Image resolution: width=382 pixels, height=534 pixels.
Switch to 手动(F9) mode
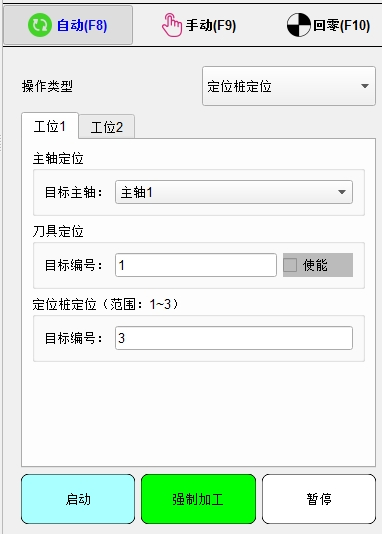click(199, 25)
